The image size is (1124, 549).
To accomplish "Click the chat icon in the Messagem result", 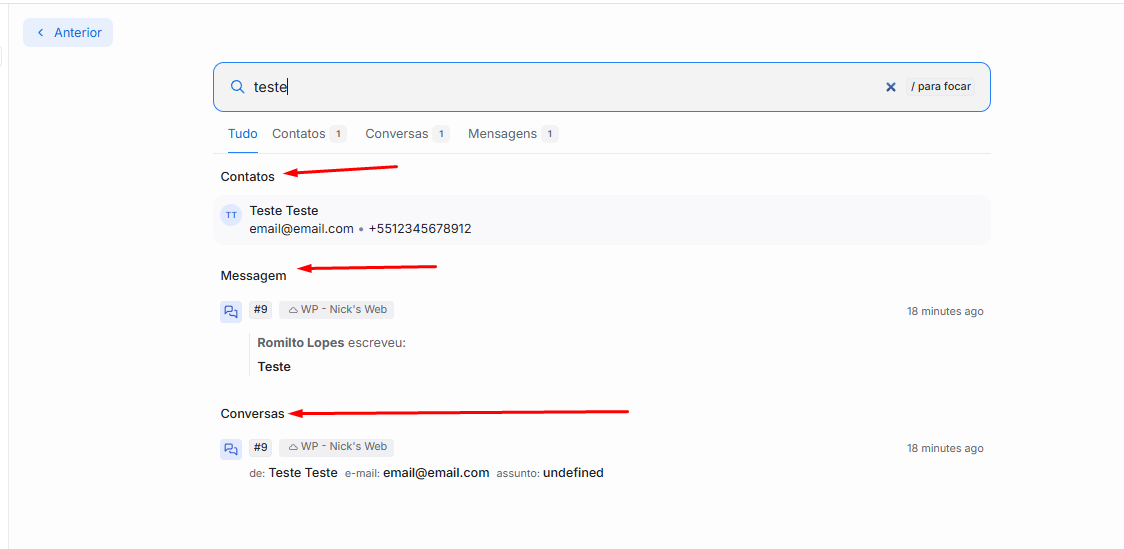I will coord(231,312).
